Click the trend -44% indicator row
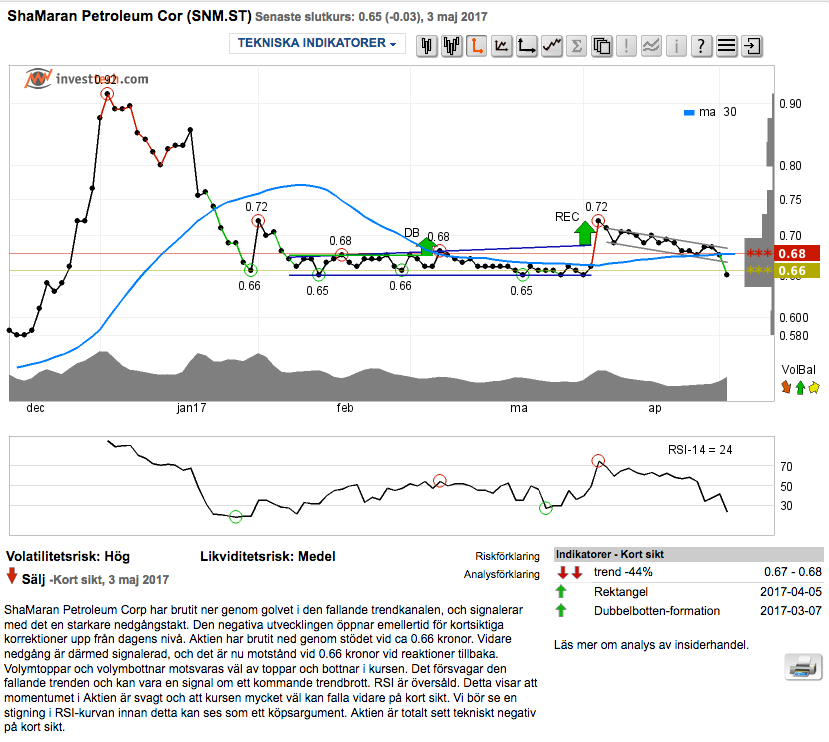829x742 pixels. 688,572
